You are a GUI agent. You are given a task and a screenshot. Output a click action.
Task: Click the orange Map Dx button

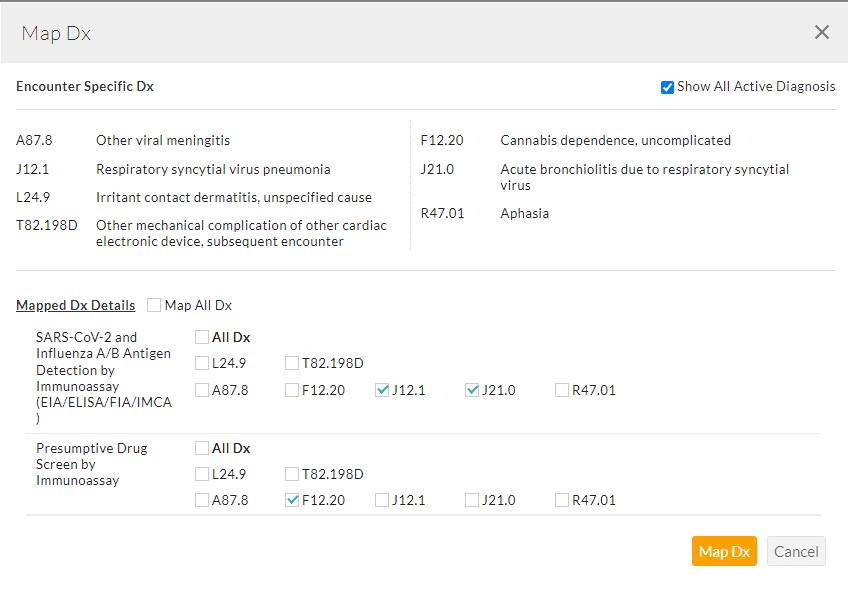click(x=724, y=552)
